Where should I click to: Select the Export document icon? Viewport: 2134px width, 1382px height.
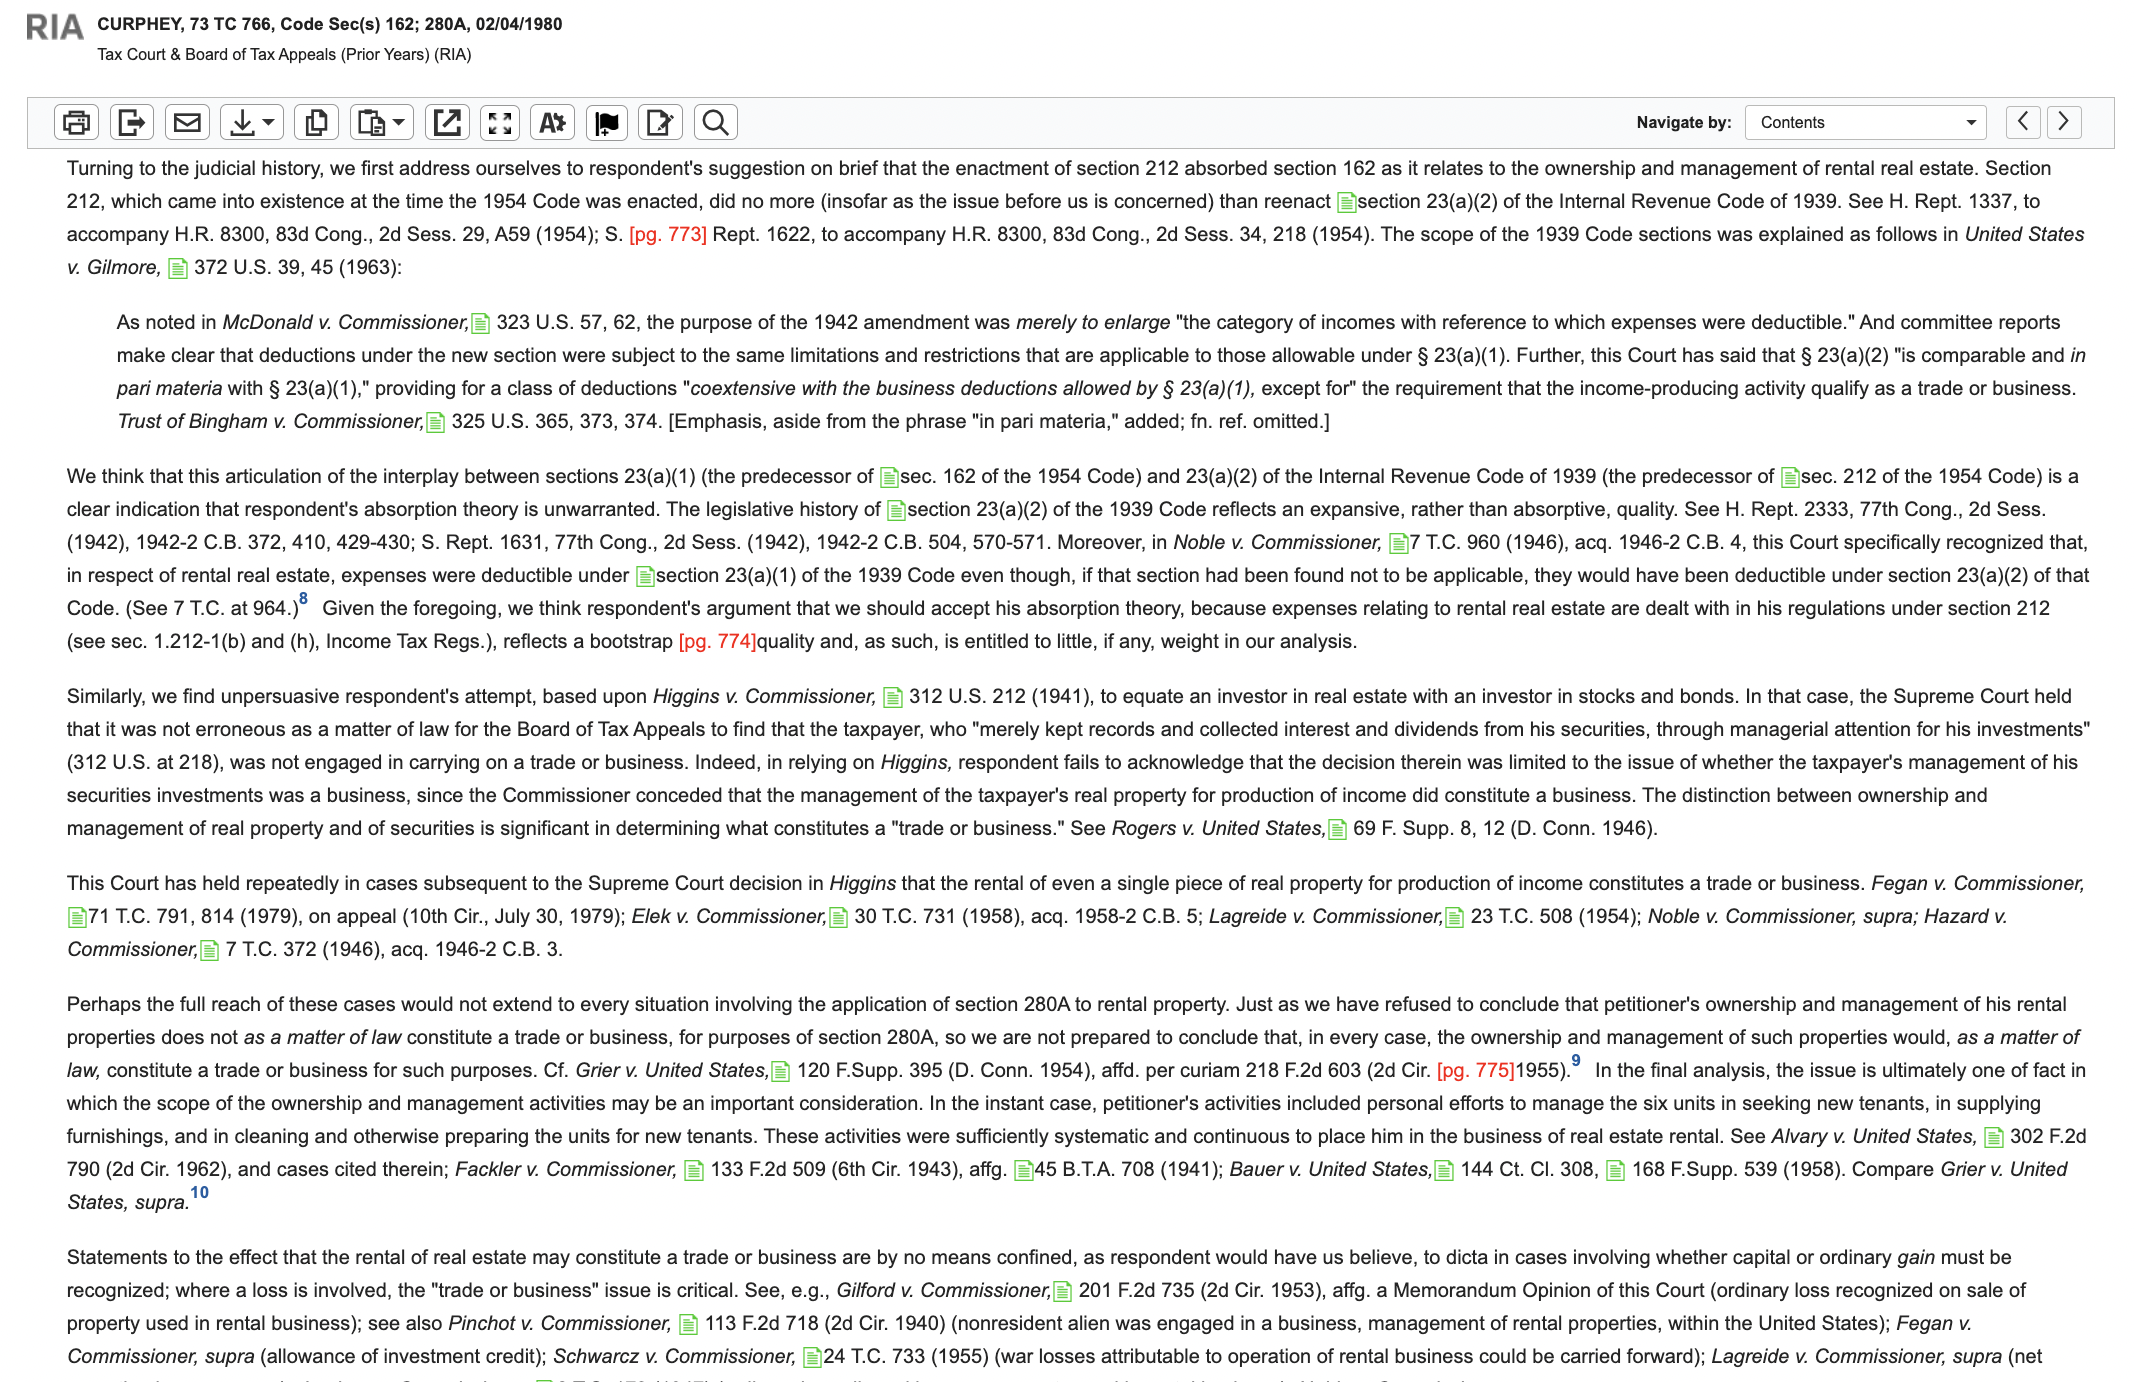[x=131, y=122]
